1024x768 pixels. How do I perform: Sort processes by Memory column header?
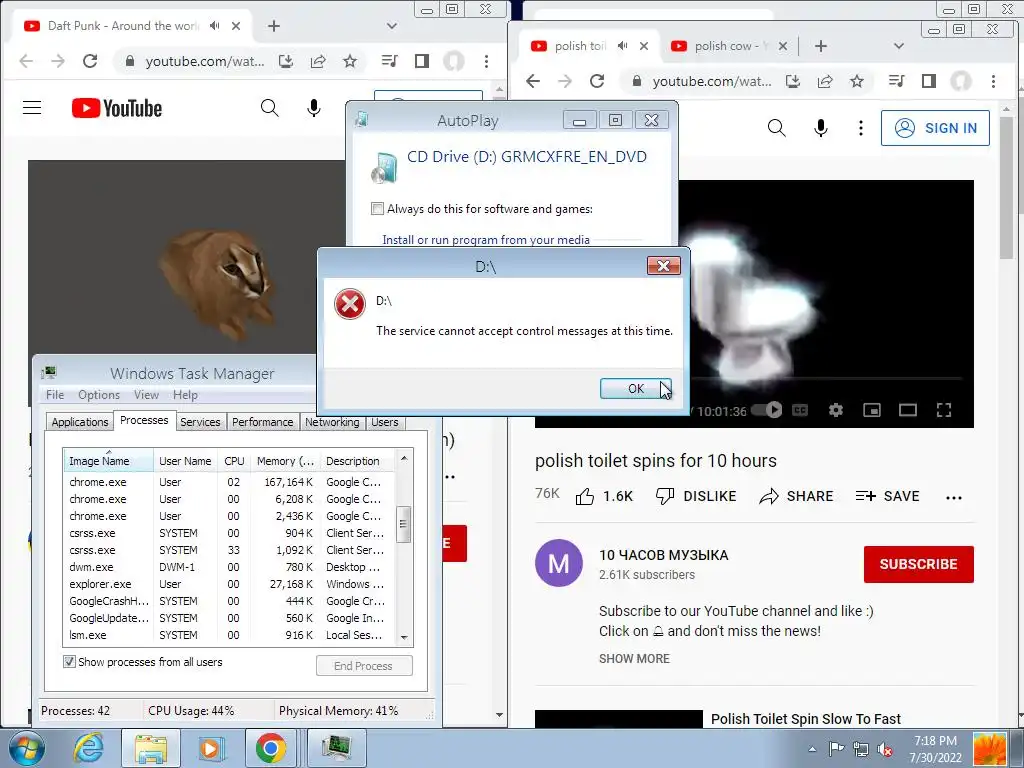tap(285, 460)
